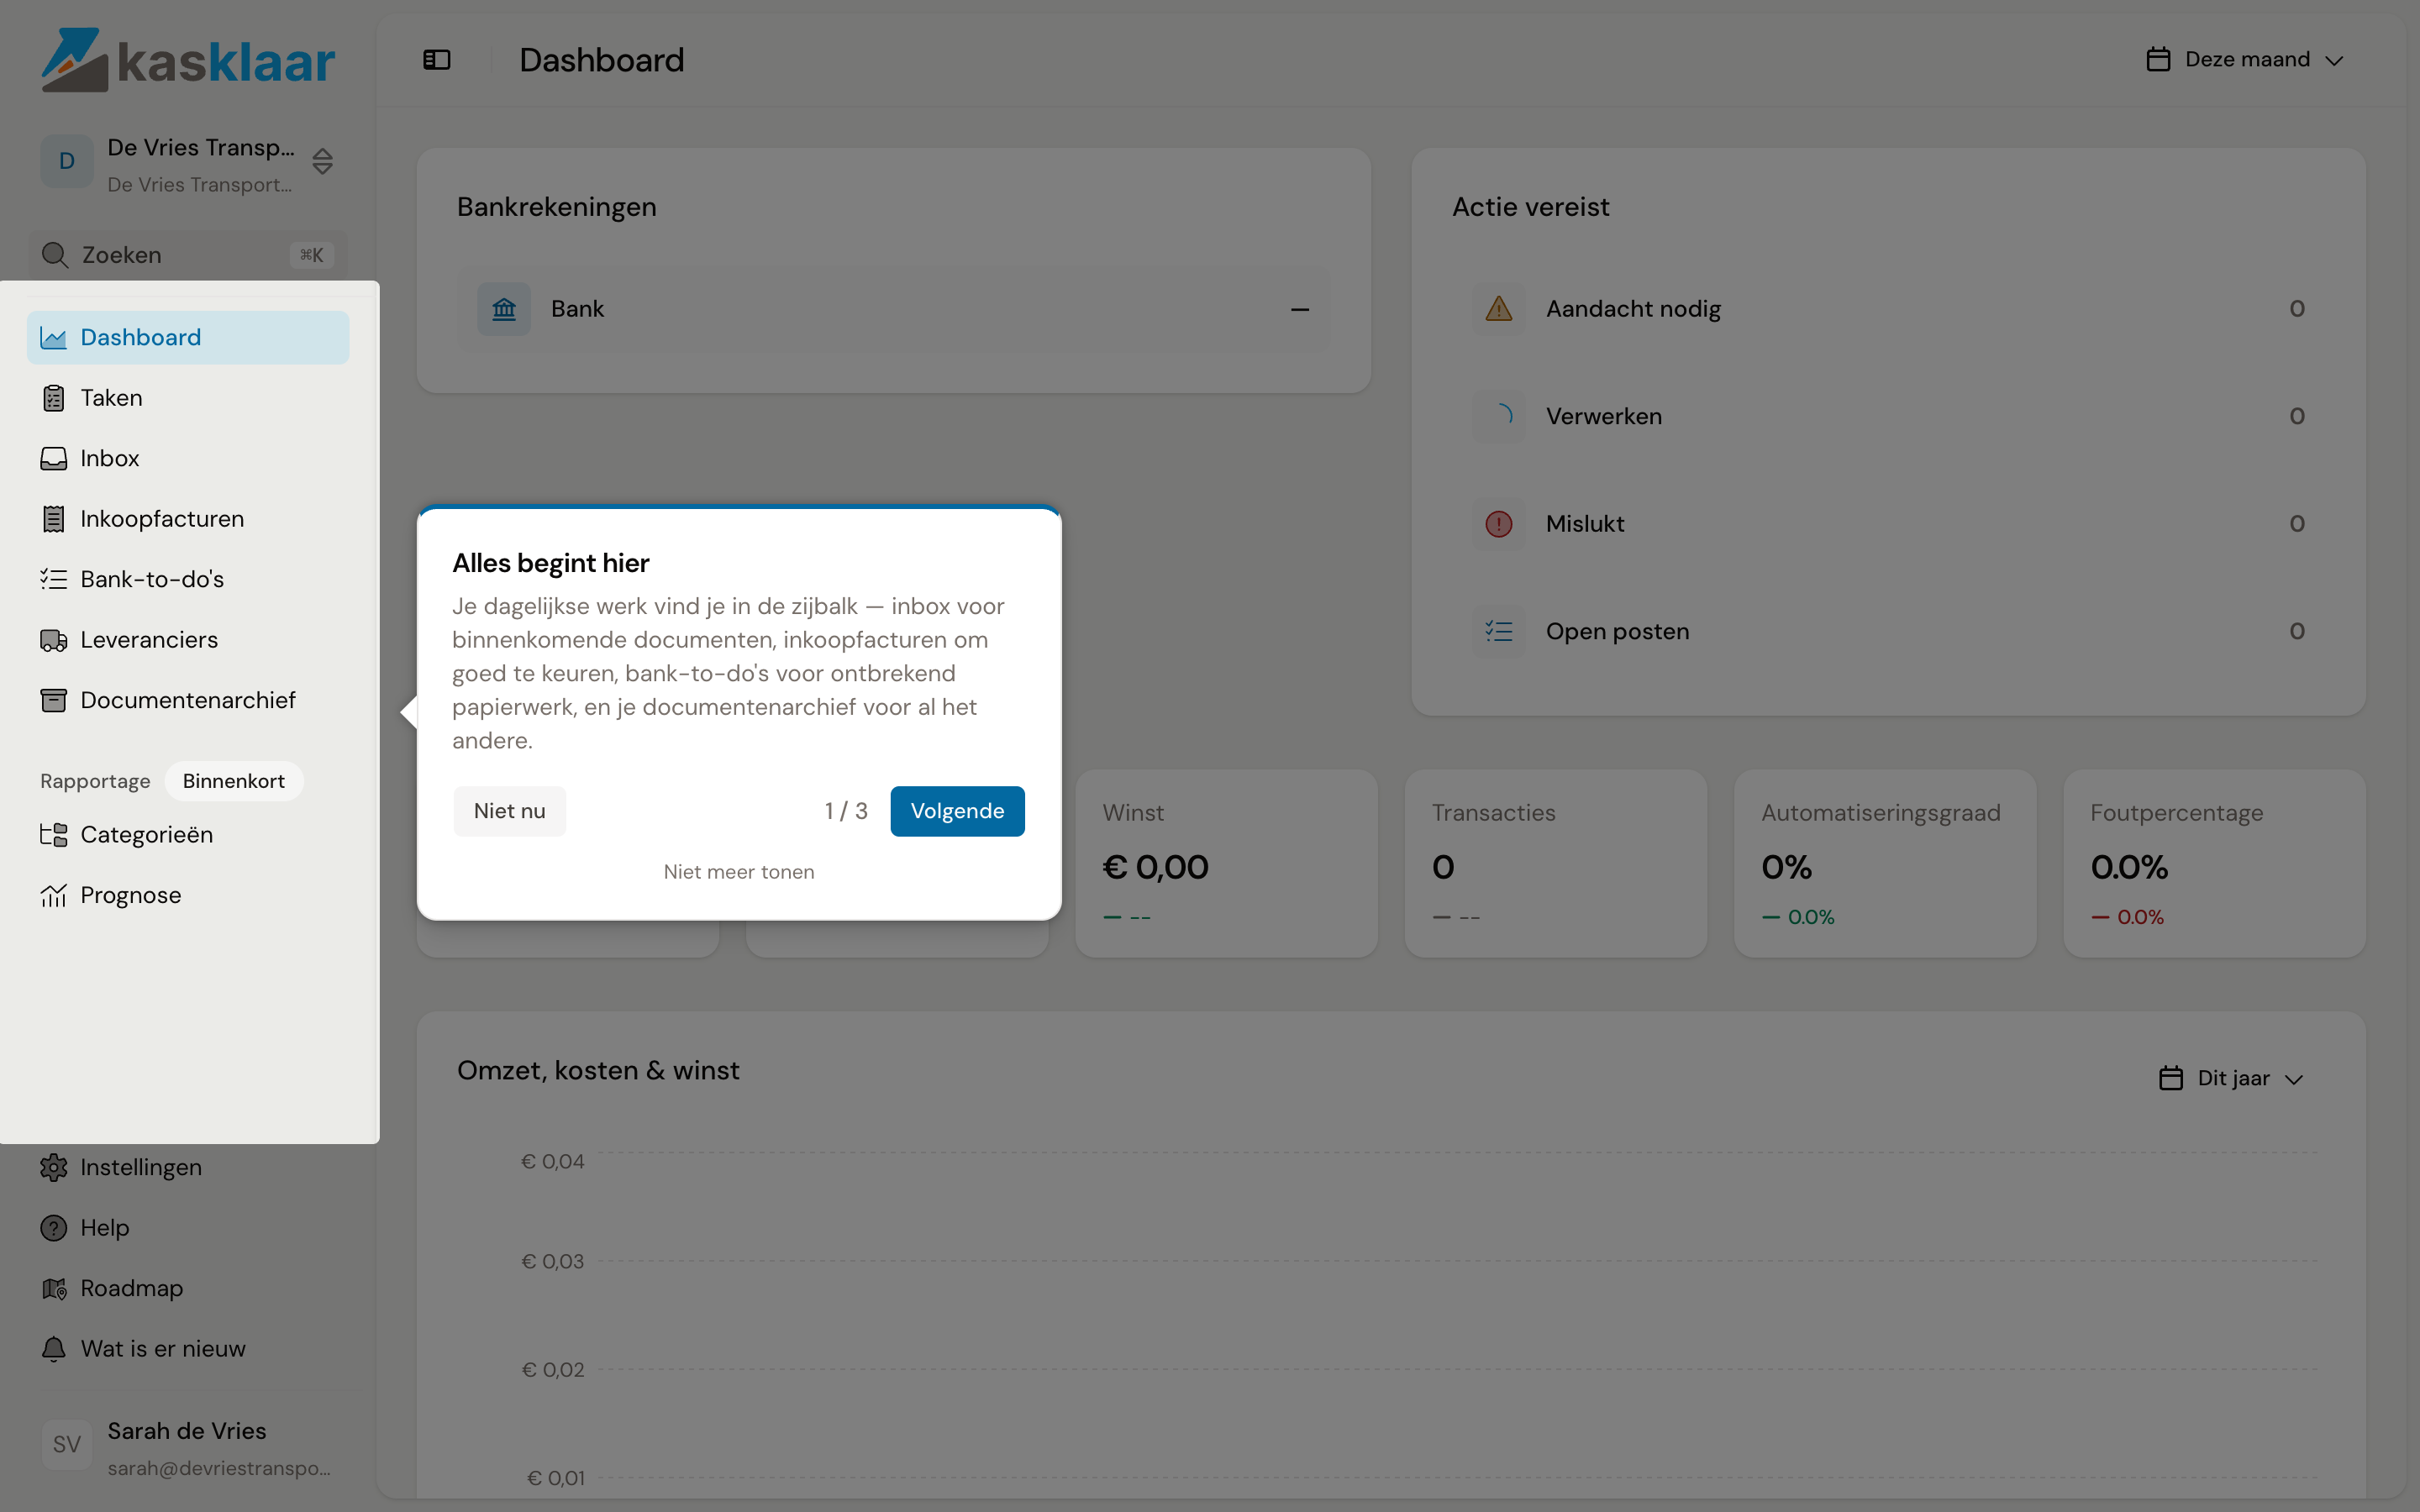Click the Aandacht nodig warning icon
This screenshot has height=1512, width=2420.
pyautogui.click(x=1499, y=309)
